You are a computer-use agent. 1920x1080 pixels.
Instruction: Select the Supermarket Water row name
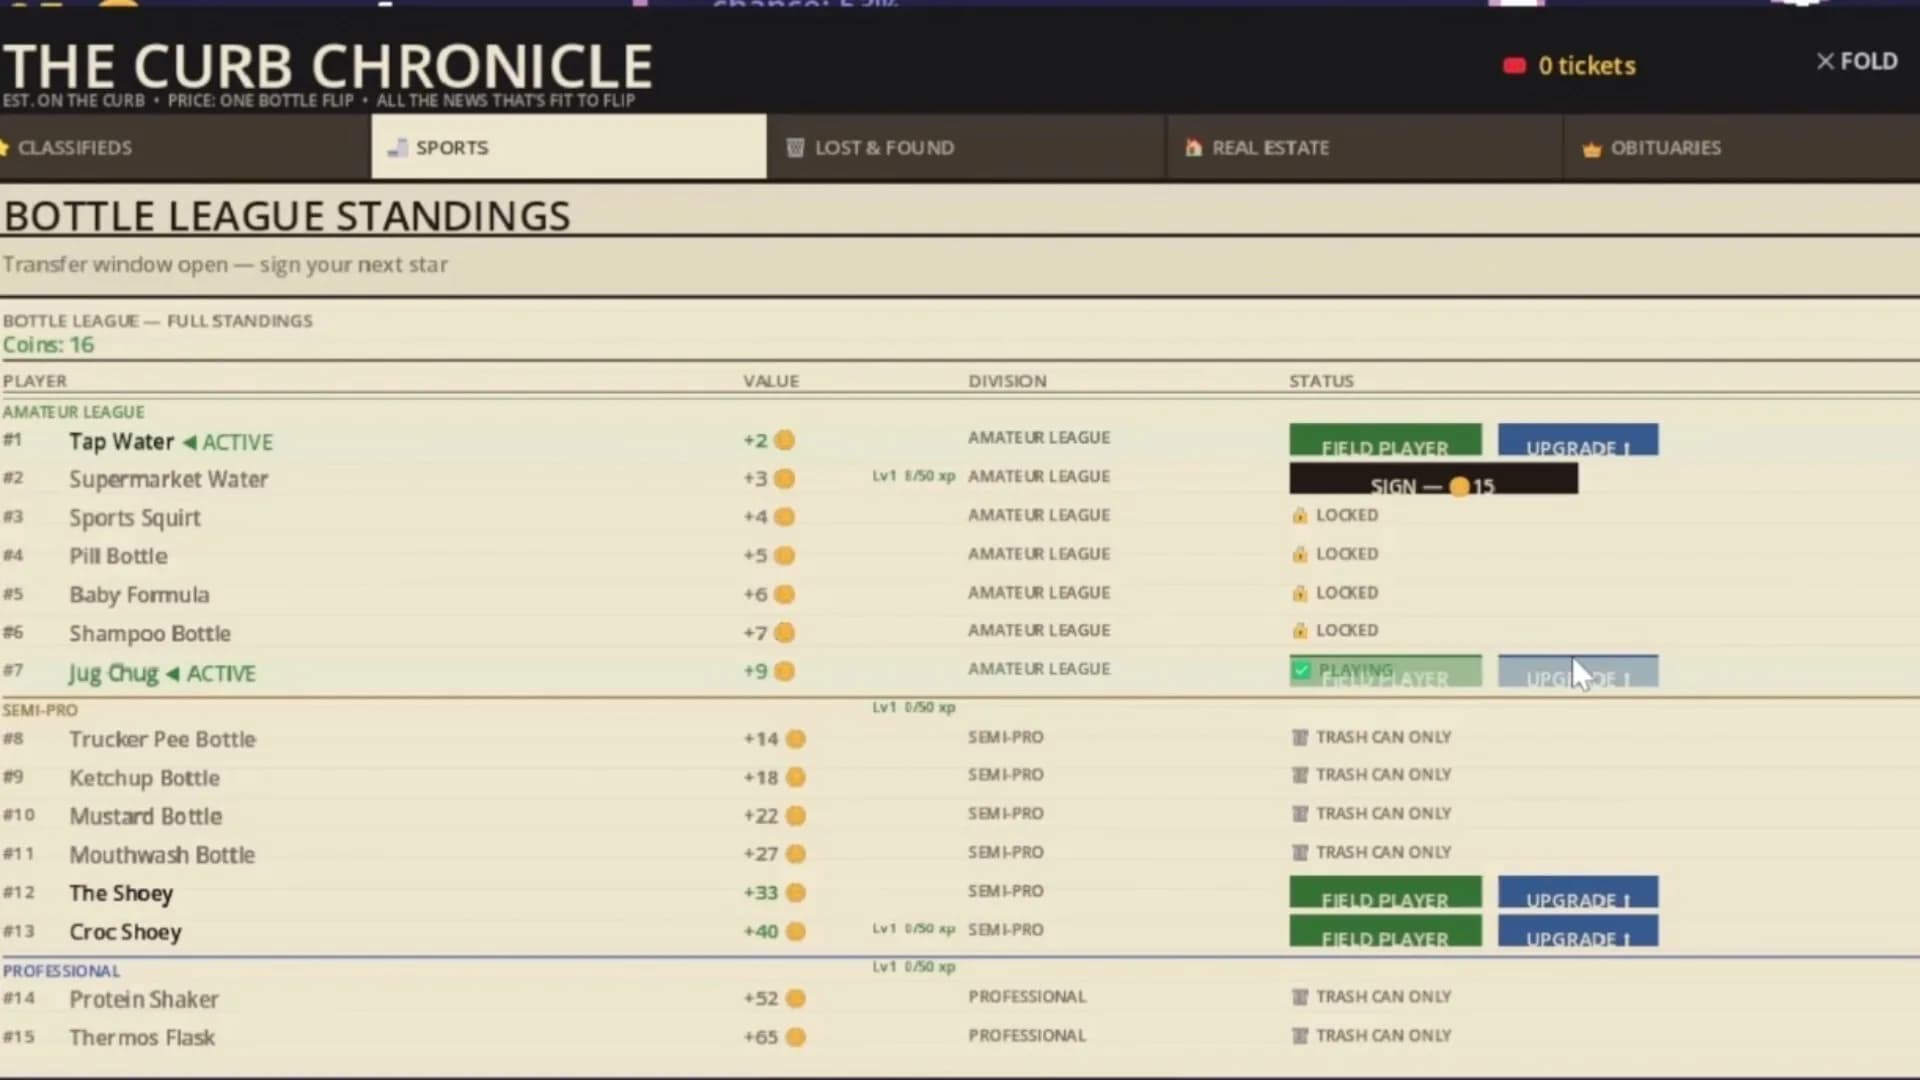coord(168,479)
